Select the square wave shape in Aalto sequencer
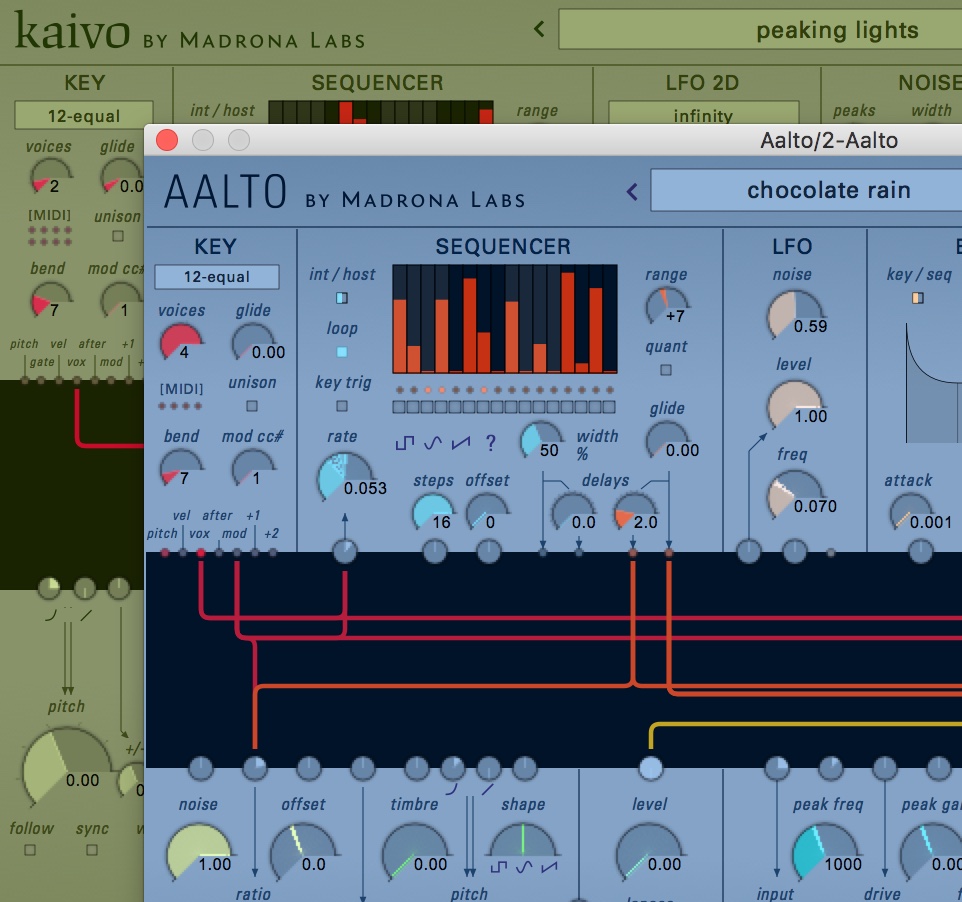 coord(405,442)
